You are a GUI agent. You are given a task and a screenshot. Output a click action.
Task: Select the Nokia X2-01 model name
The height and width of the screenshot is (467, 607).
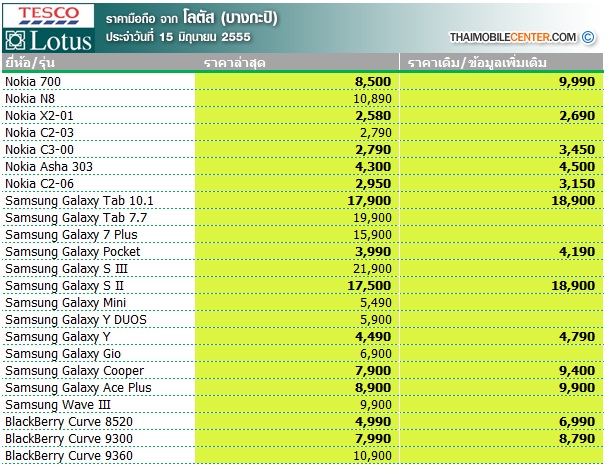point(39,116)
